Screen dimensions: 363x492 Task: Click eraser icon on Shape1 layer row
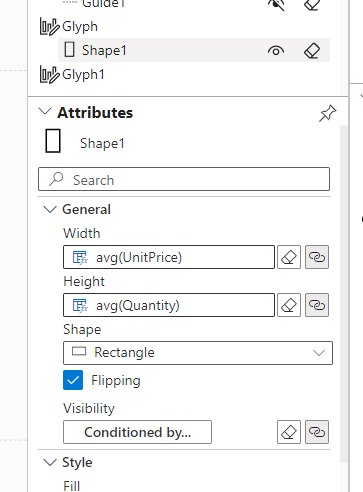point(312,51)
